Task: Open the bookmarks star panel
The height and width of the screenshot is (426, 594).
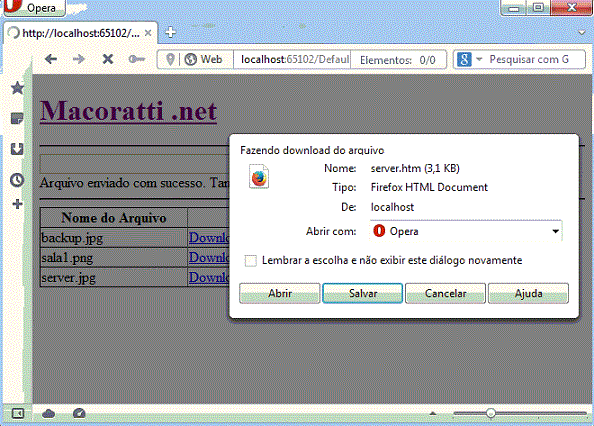Action: pyautogui.click(x=17, y=88)
